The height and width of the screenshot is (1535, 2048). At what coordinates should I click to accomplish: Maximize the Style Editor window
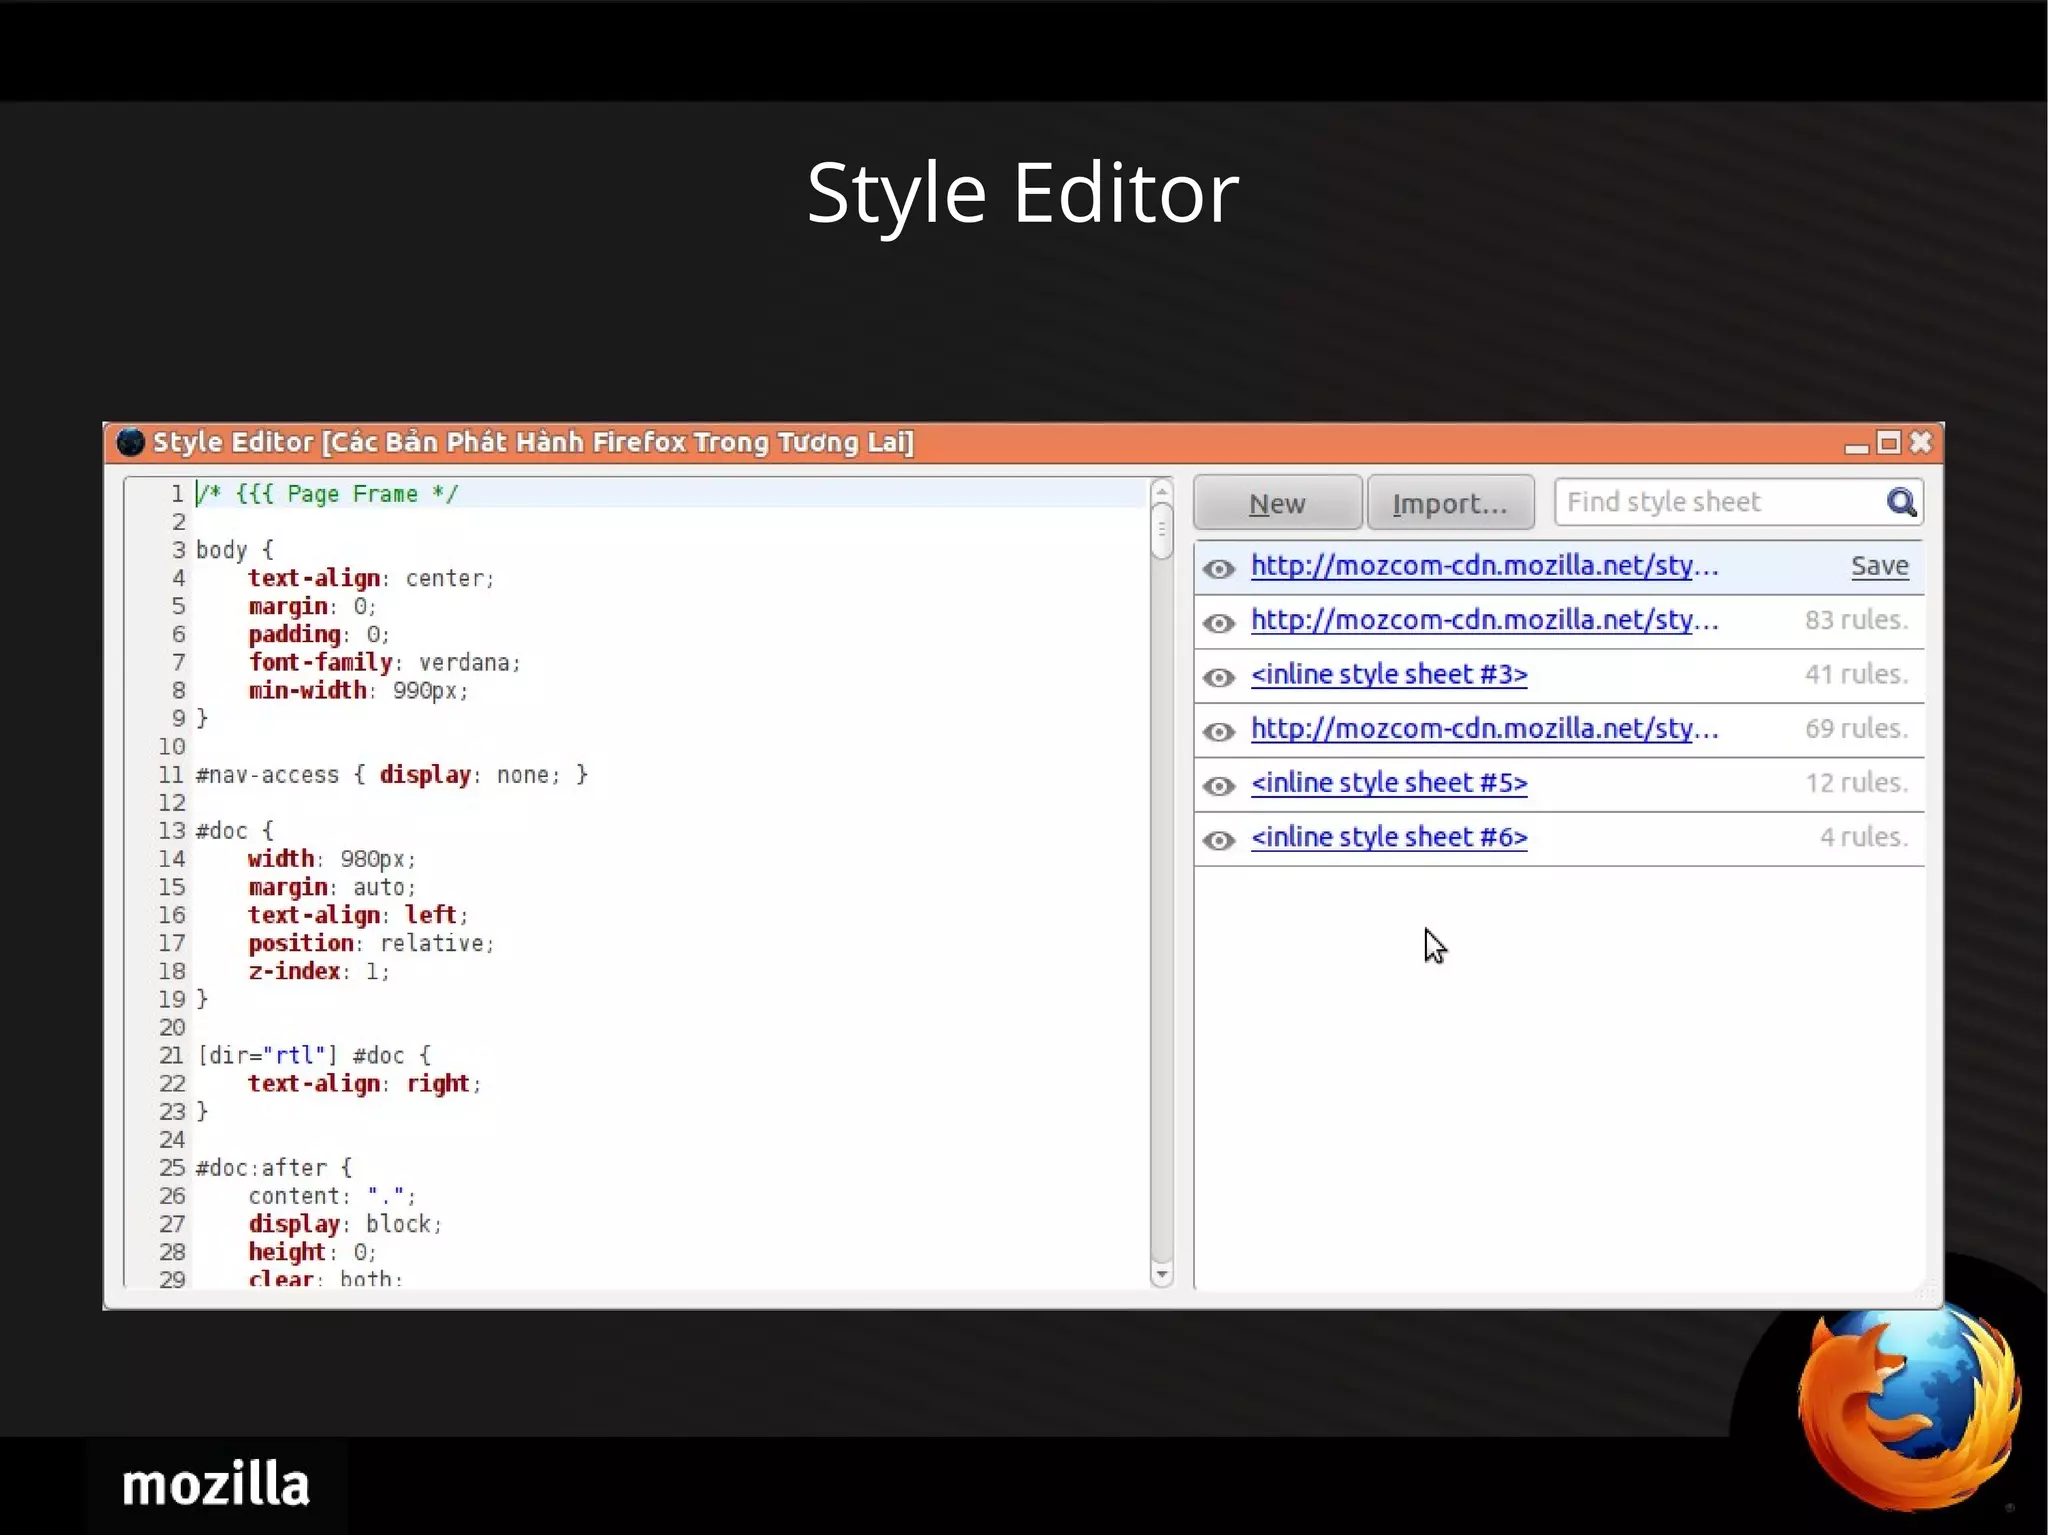[x=1888, y=443]
